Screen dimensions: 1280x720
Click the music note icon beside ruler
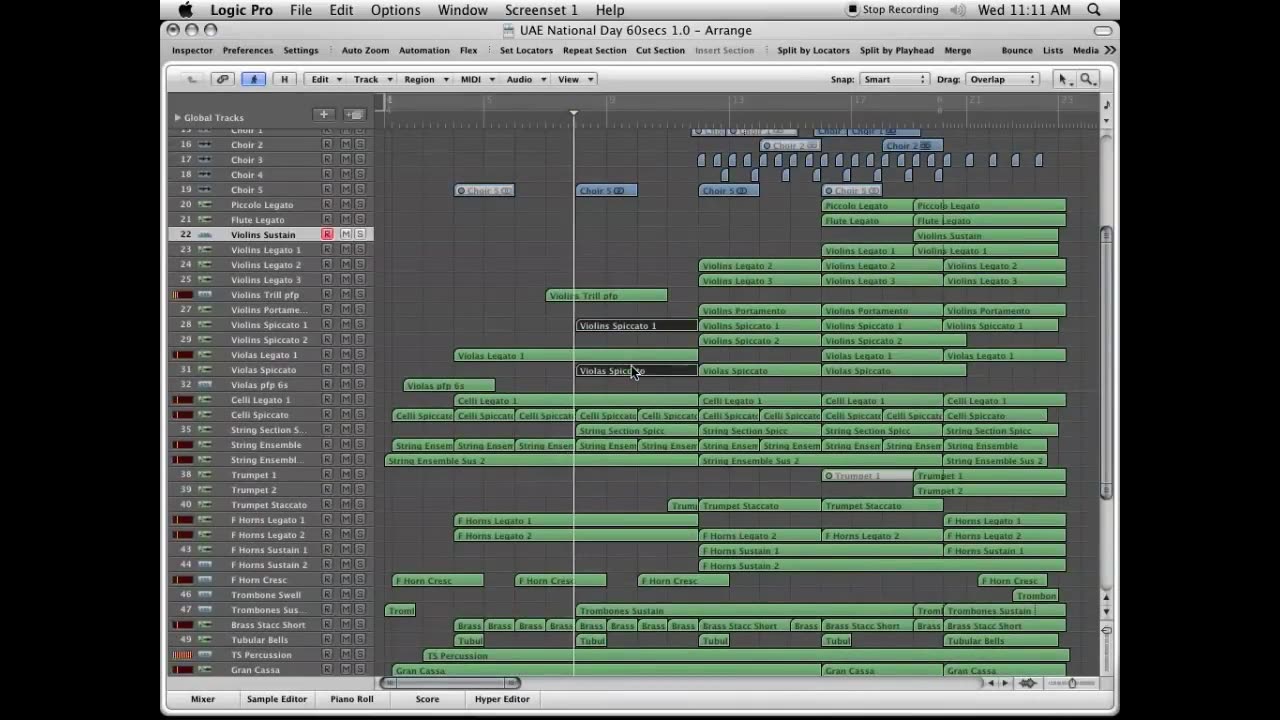coord(1106,104)
